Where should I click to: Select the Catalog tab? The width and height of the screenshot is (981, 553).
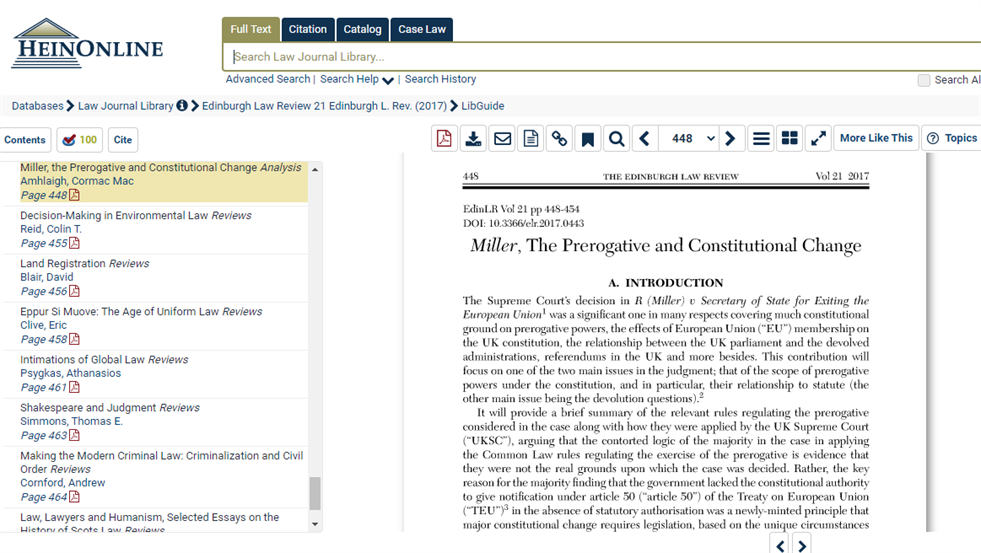362,29
